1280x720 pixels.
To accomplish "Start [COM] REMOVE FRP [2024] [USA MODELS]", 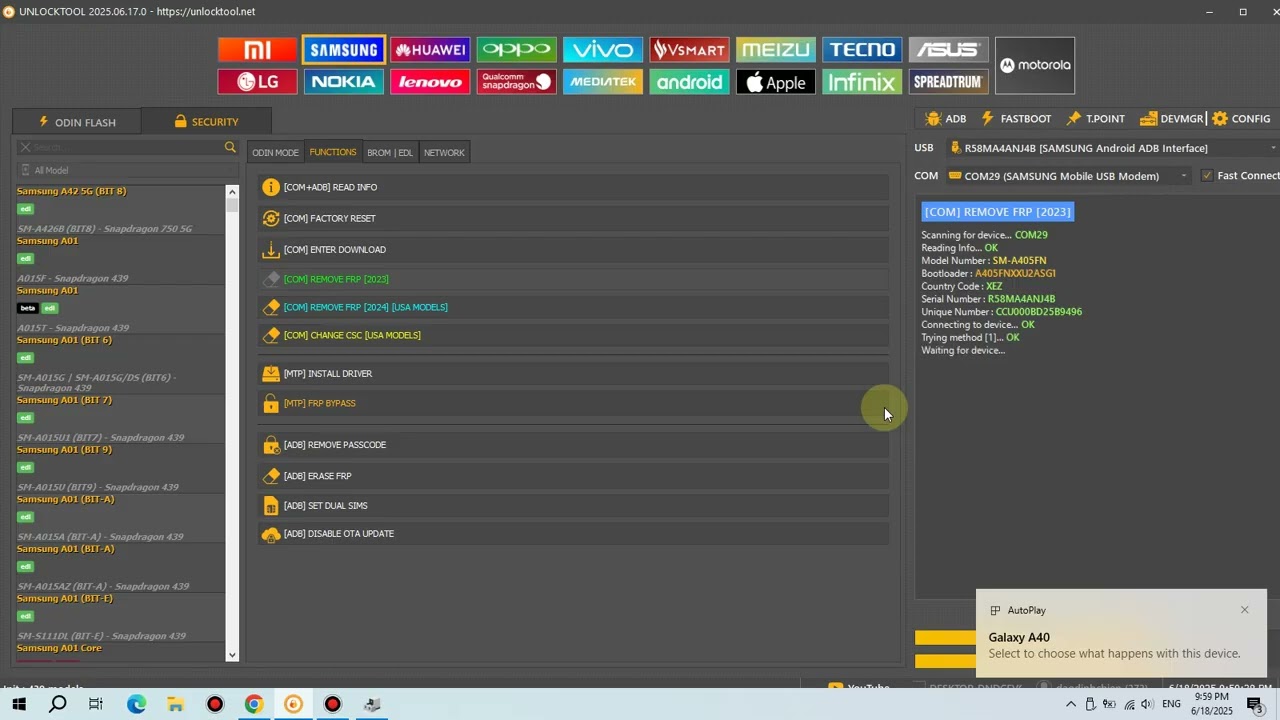I will 573,307.
